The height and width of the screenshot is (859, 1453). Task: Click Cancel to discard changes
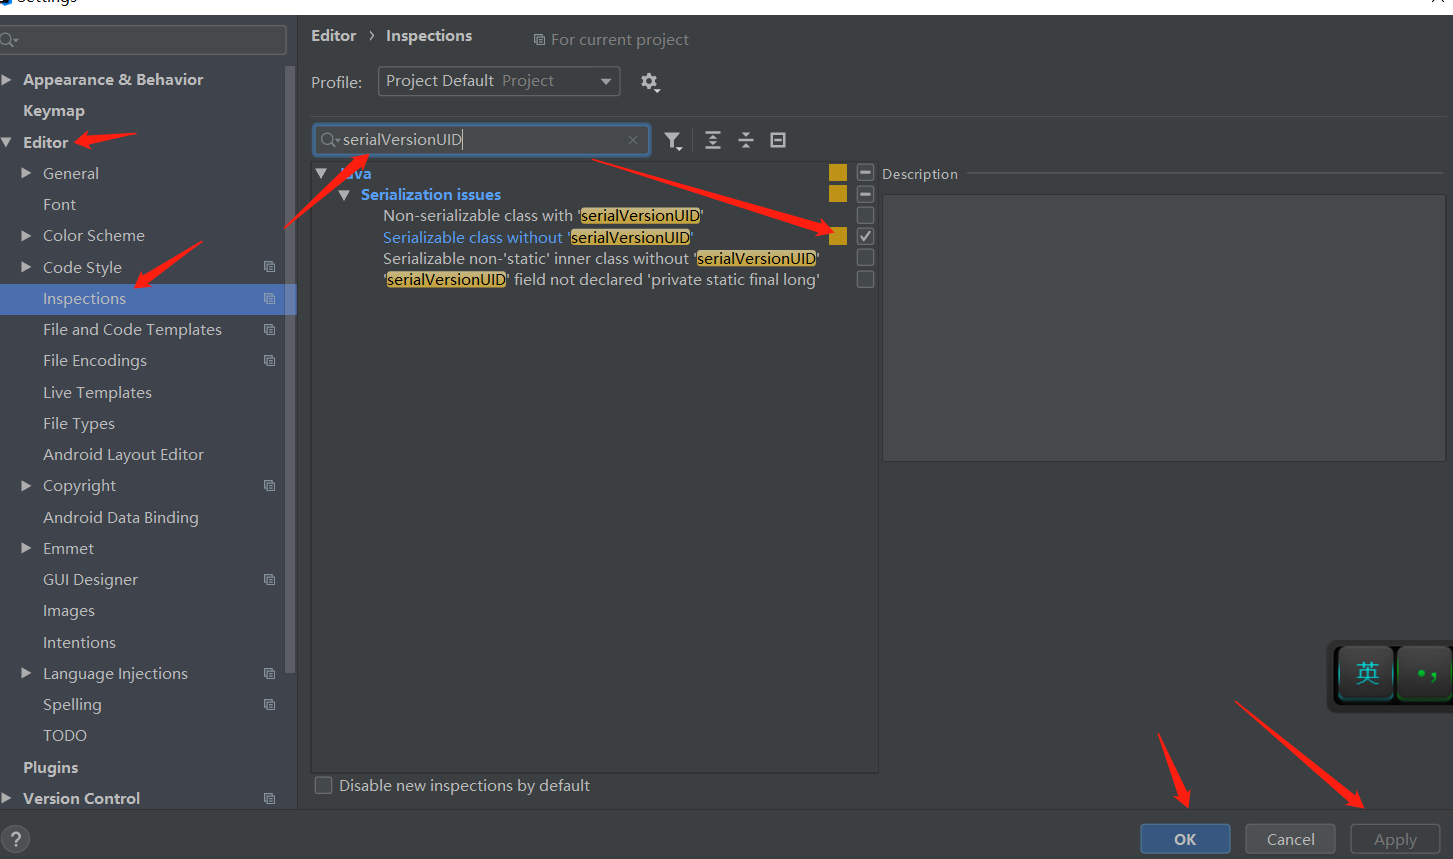[x=1290, y=839]
